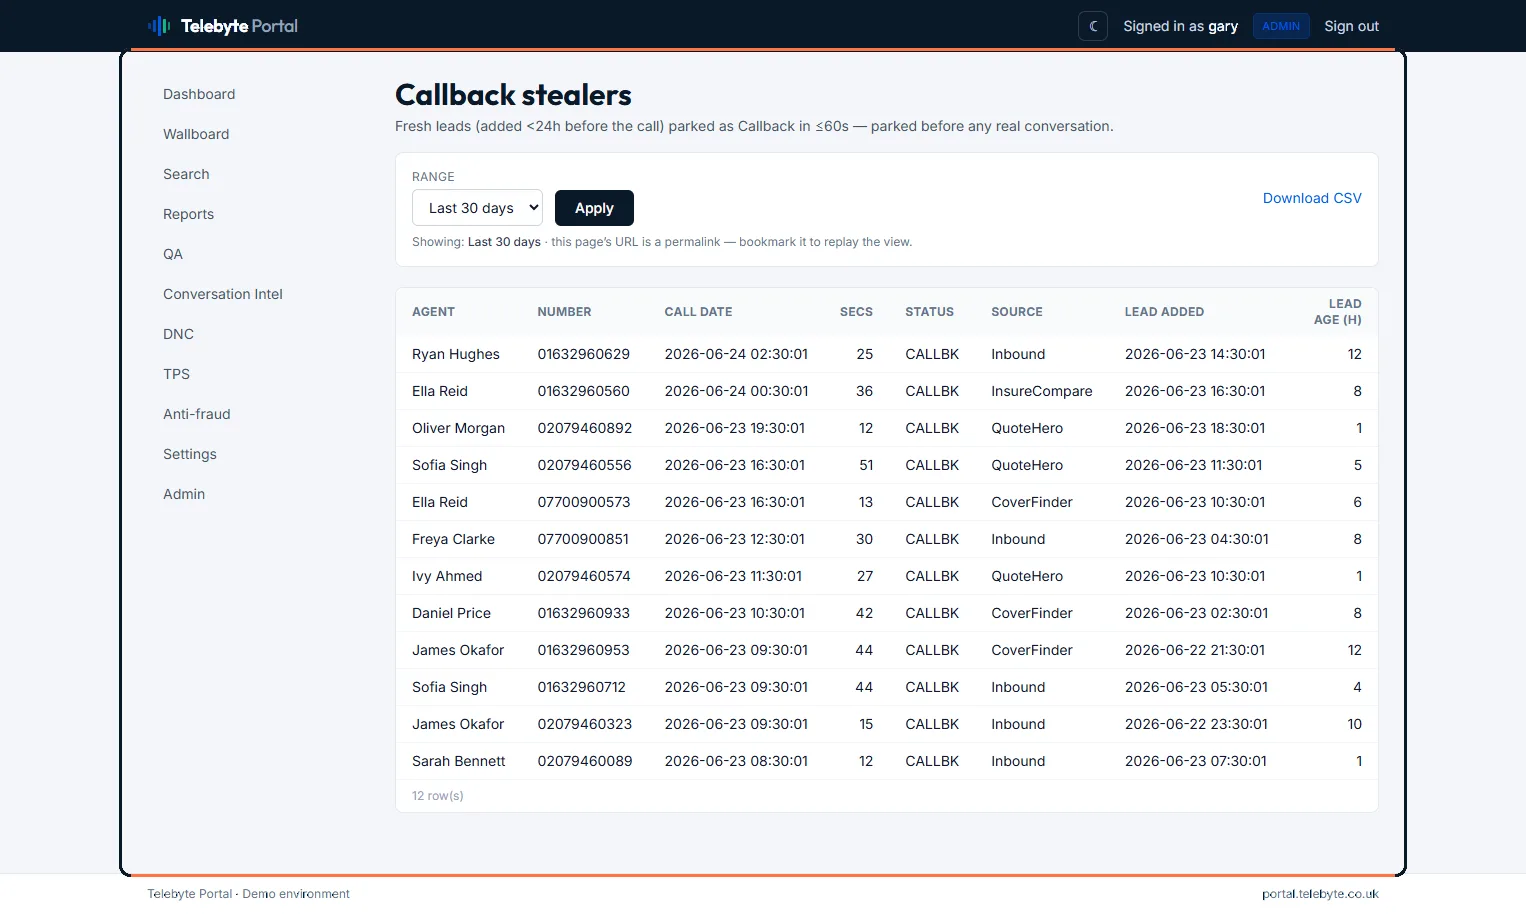Navigate to Reports
This screenshot has height=914, width=1526.
pos(188,214)
